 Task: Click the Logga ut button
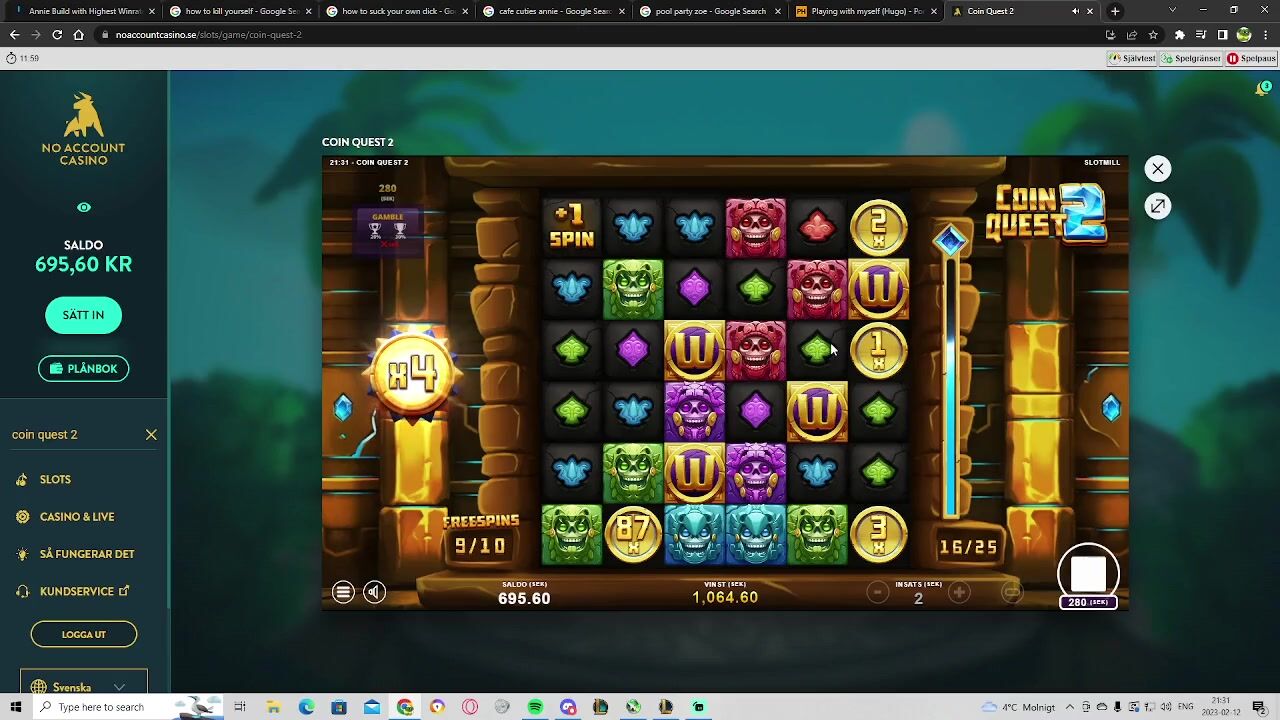click(84, 634)
